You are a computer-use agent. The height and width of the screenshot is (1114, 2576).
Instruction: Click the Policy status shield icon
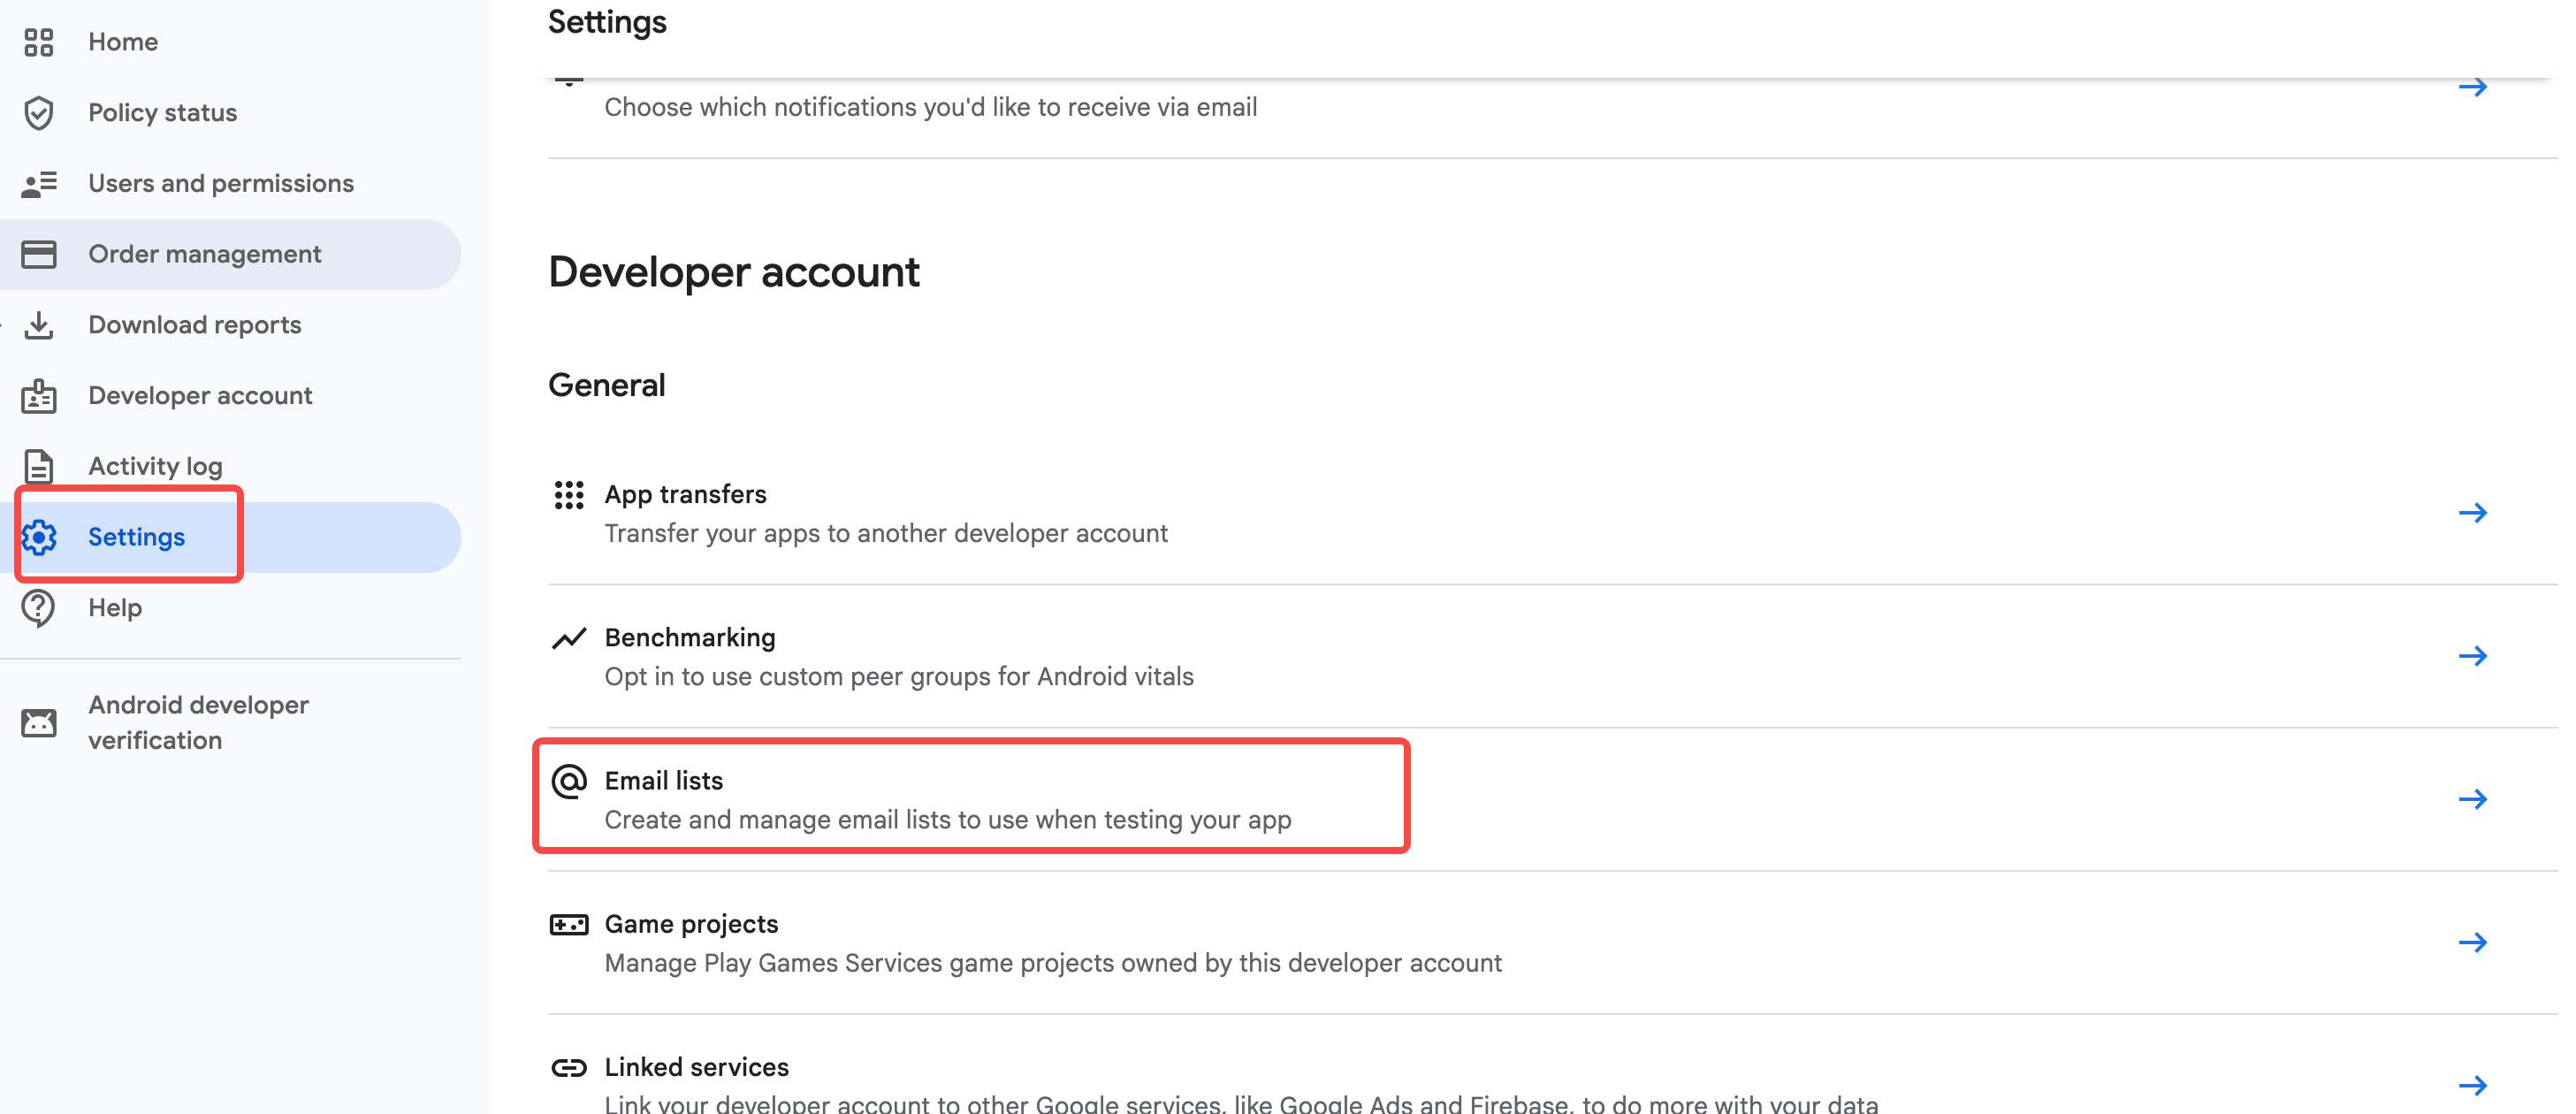[x=38, y=113]
